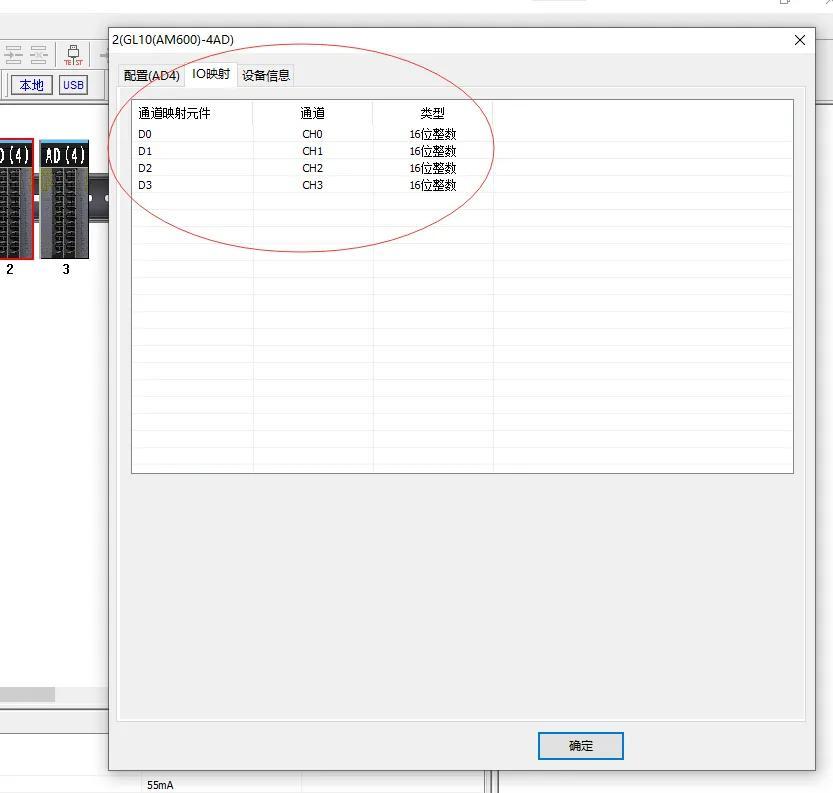This screenshot has height=793, width=833.
Task: Select the AD(4) module in slot 3
Action: pos(65,200)
